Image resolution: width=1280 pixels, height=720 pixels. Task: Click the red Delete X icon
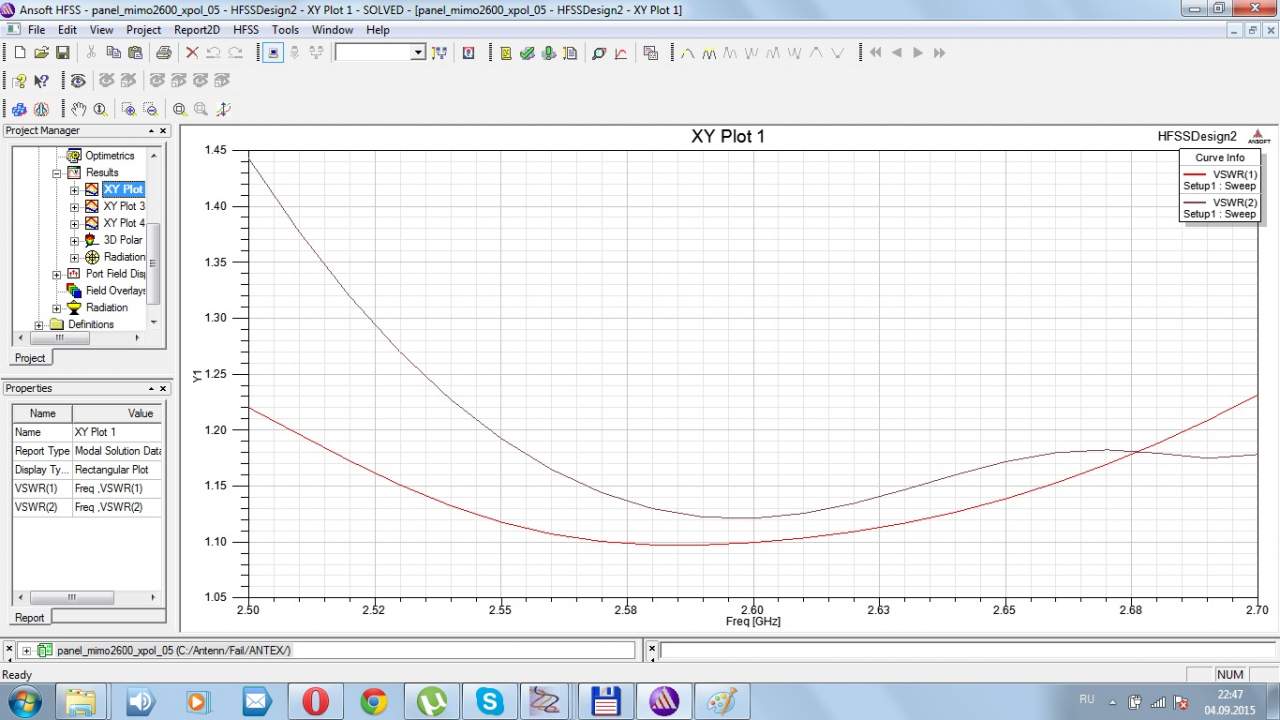[192, 53]
